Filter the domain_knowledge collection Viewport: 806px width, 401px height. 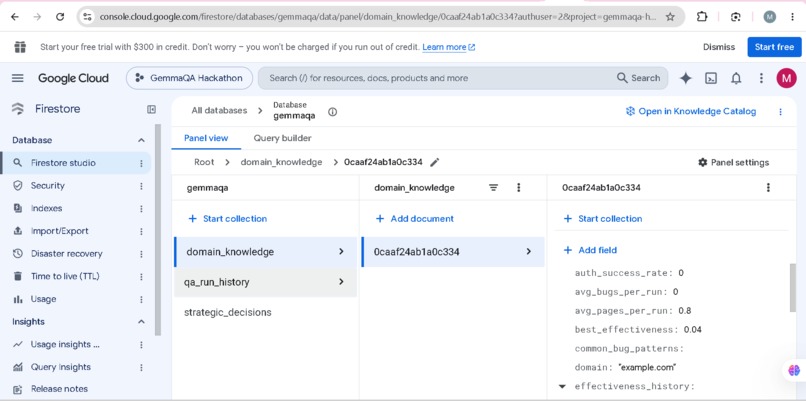coord(493,188)
